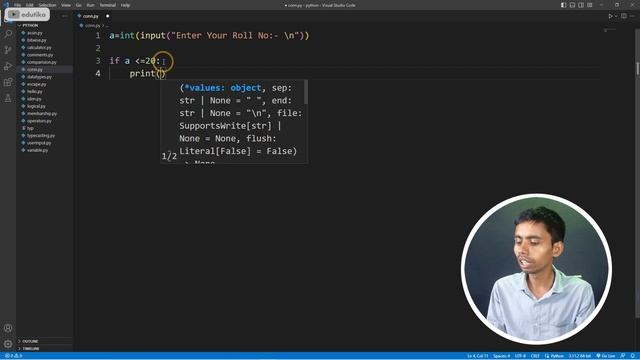Open membership.py in the explorer
The image size is (640, 360).
point(42,113)
